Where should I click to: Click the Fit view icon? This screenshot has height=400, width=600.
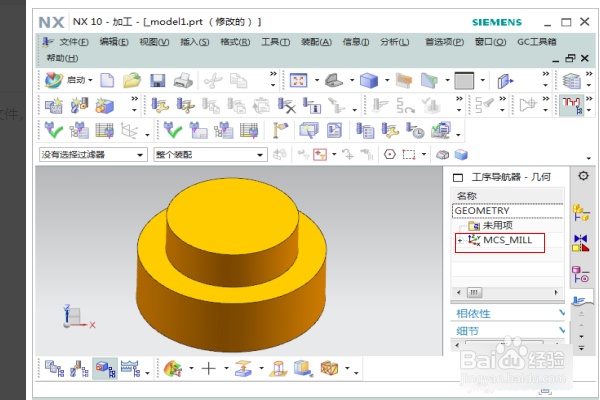tap(298, 81)
